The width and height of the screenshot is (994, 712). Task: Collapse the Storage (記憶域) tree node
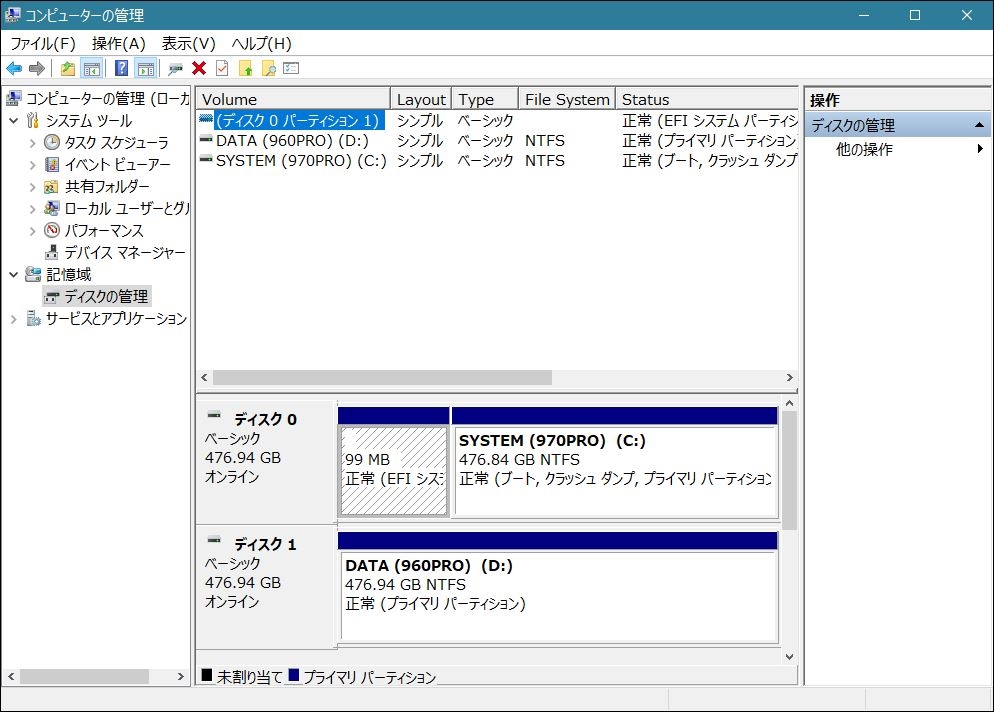[13, 275]
